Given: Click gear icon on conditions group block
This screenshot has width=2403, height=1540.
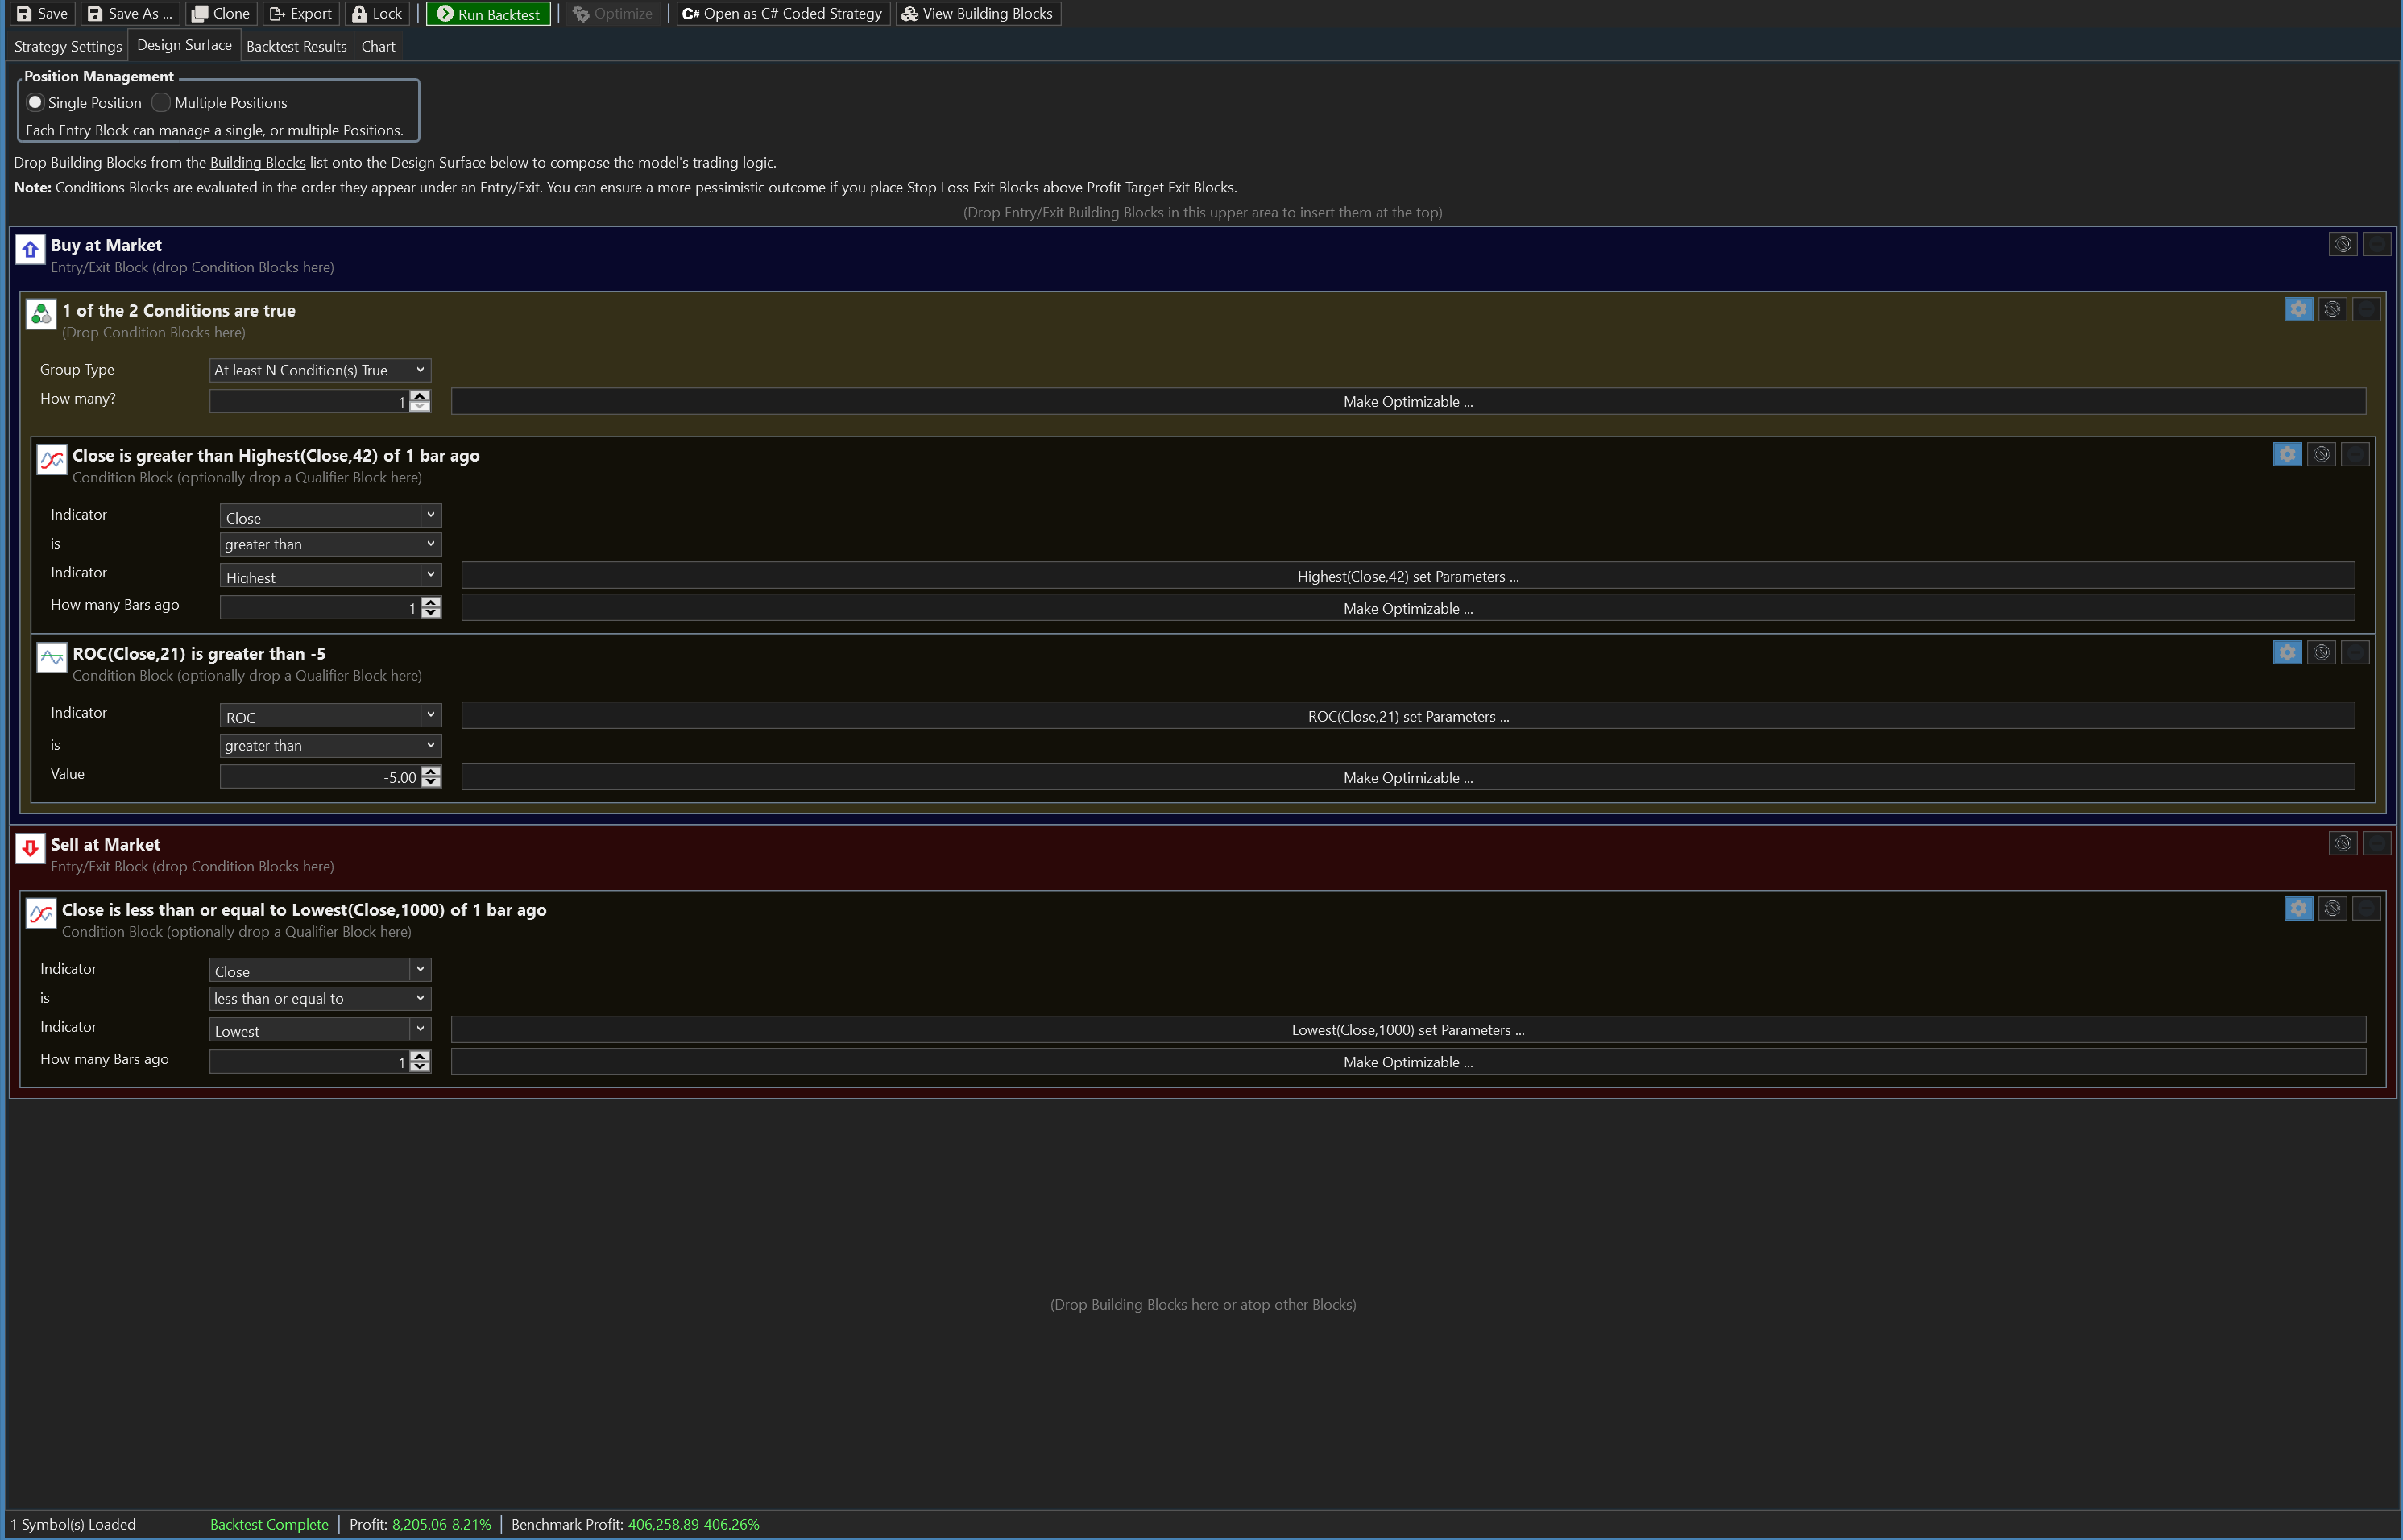Looking at the screenshot, I should [x=2298, y=309].
